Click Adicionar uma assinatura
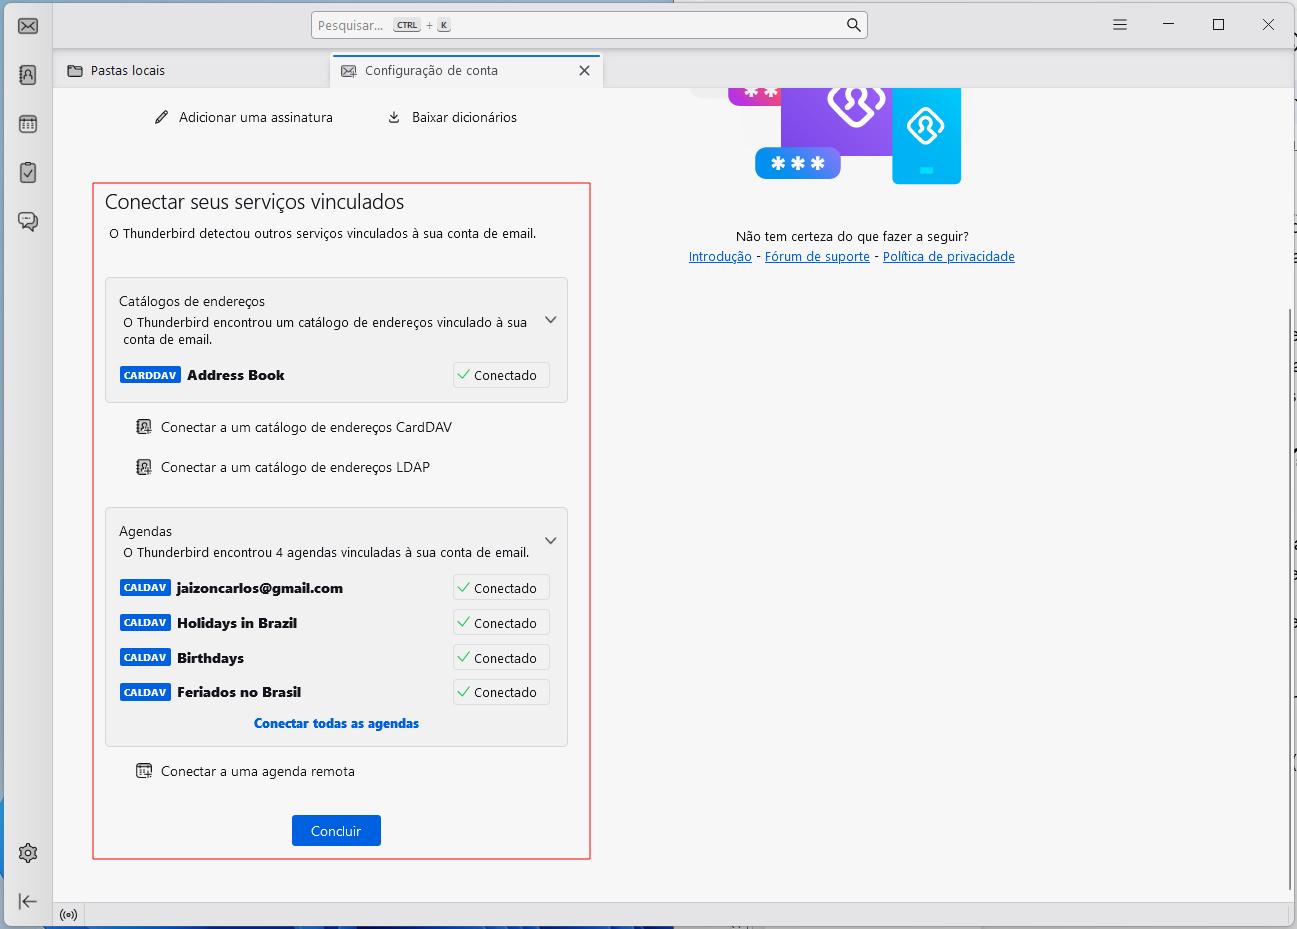The height and width of the screenshot is (929, 1297). [x=244, y=117]
